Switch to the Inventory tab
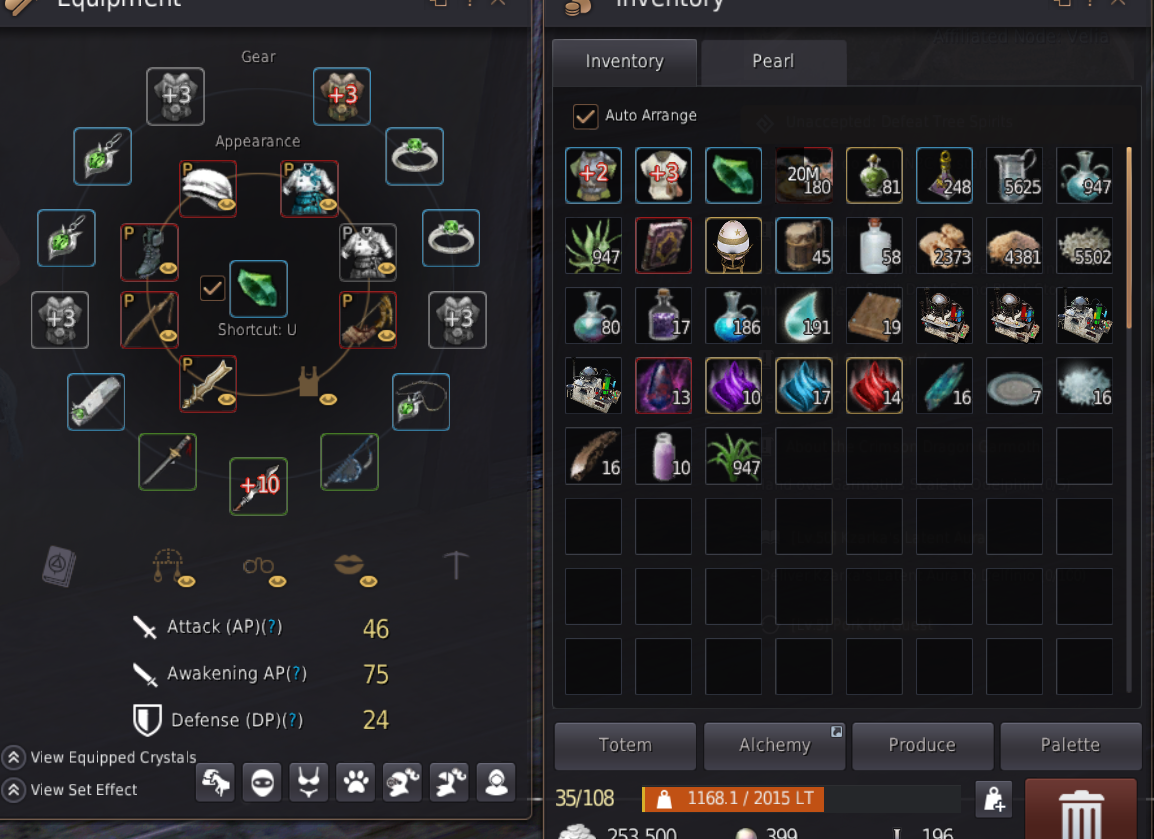The width and height of the screenshot is (1154, 839). (624, 61)
